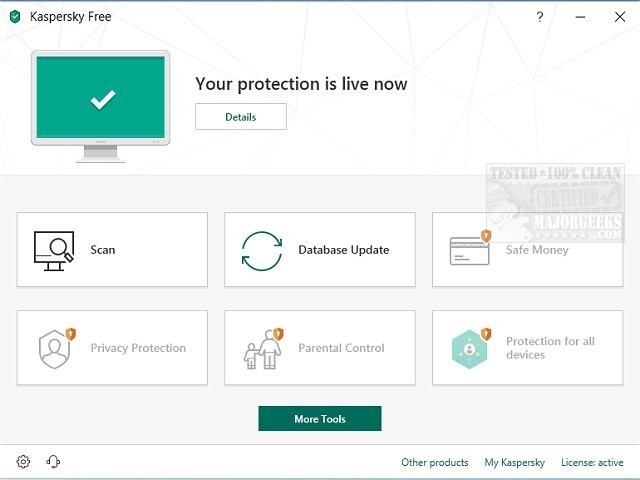Image resolution: width=640 pixels, height=480 pixels.
Task: Open support via the headset icon
Action: 53,462
